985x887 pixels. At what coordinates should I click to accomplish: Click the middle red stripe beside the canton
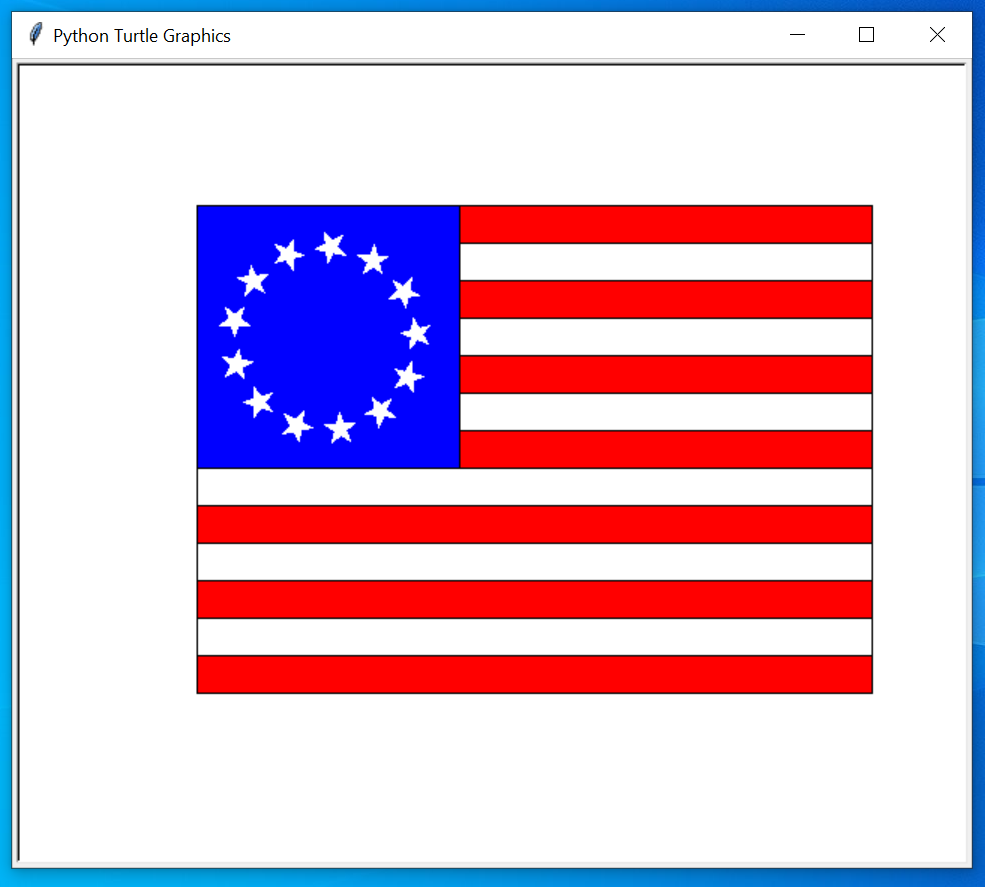click(665, 375)
